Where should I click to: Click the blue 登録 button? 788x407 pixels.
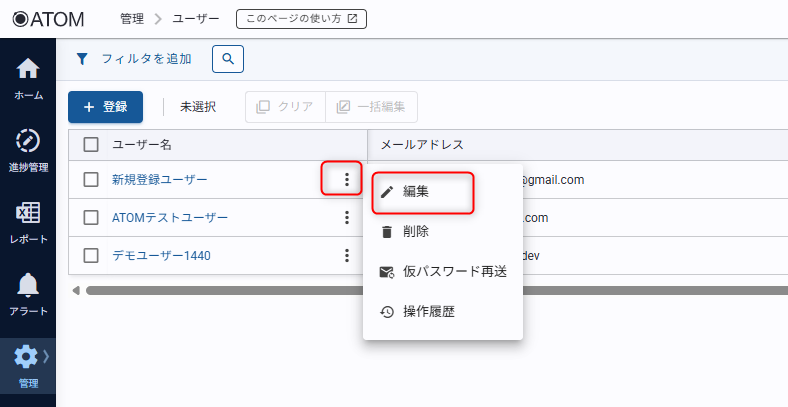pos(105,107)
